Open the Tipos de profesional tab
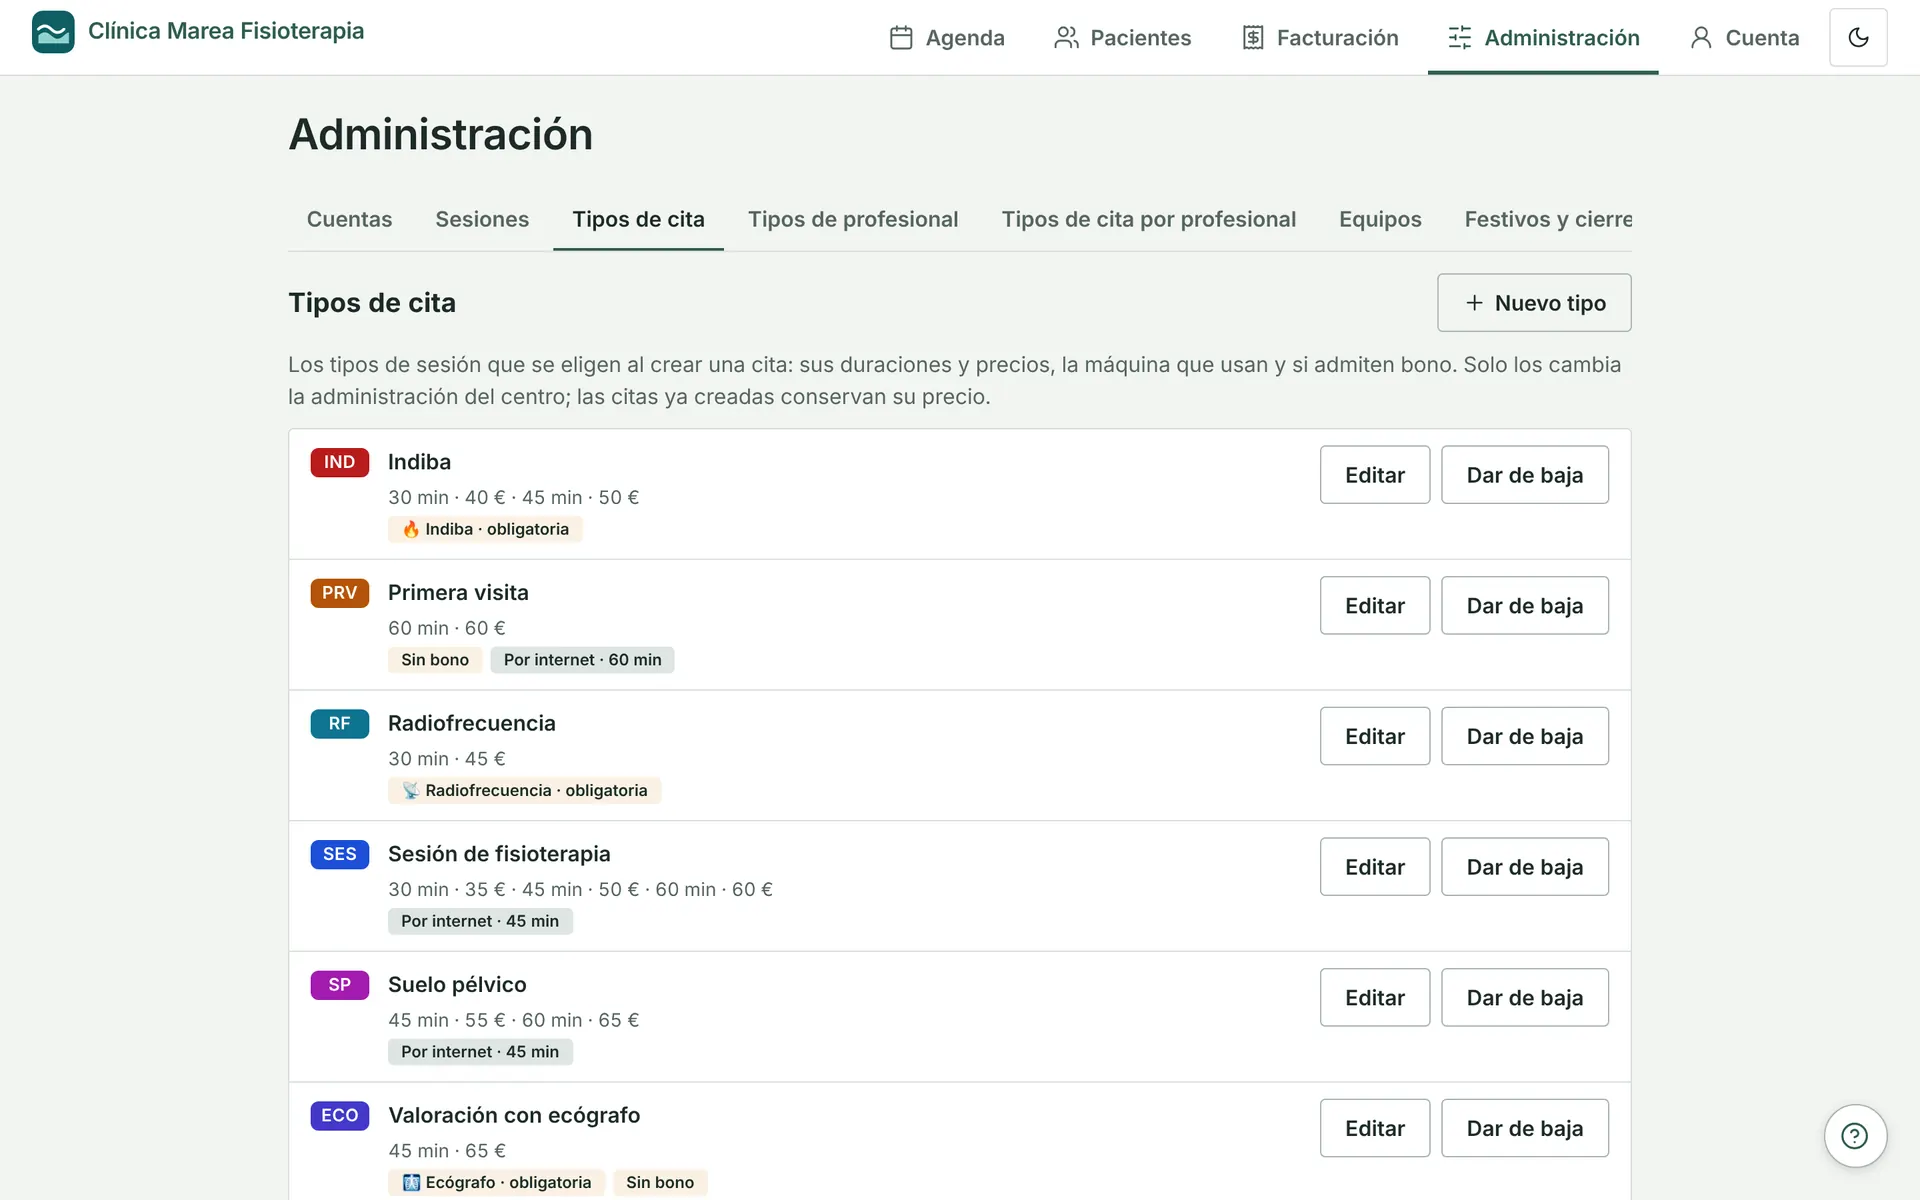1920x1200 pixels. pyautogui.click(x=853, y=220)
